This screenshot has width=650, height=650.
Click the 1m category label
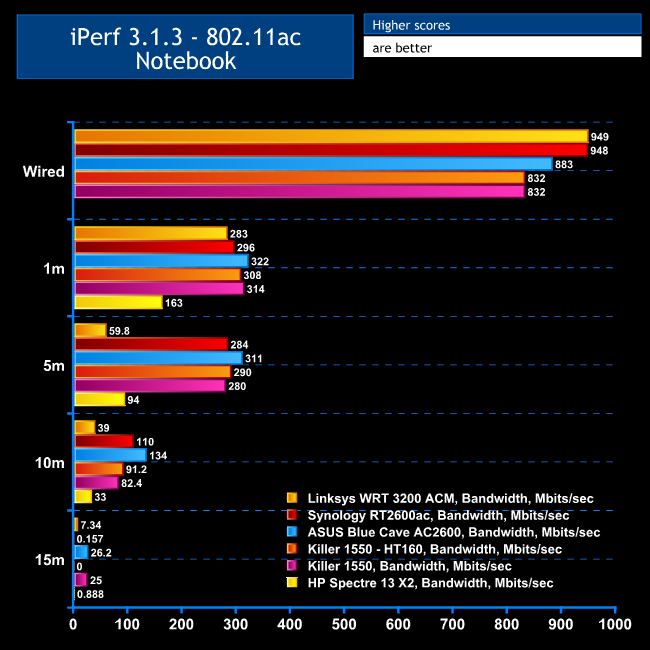tap(54, 269)
